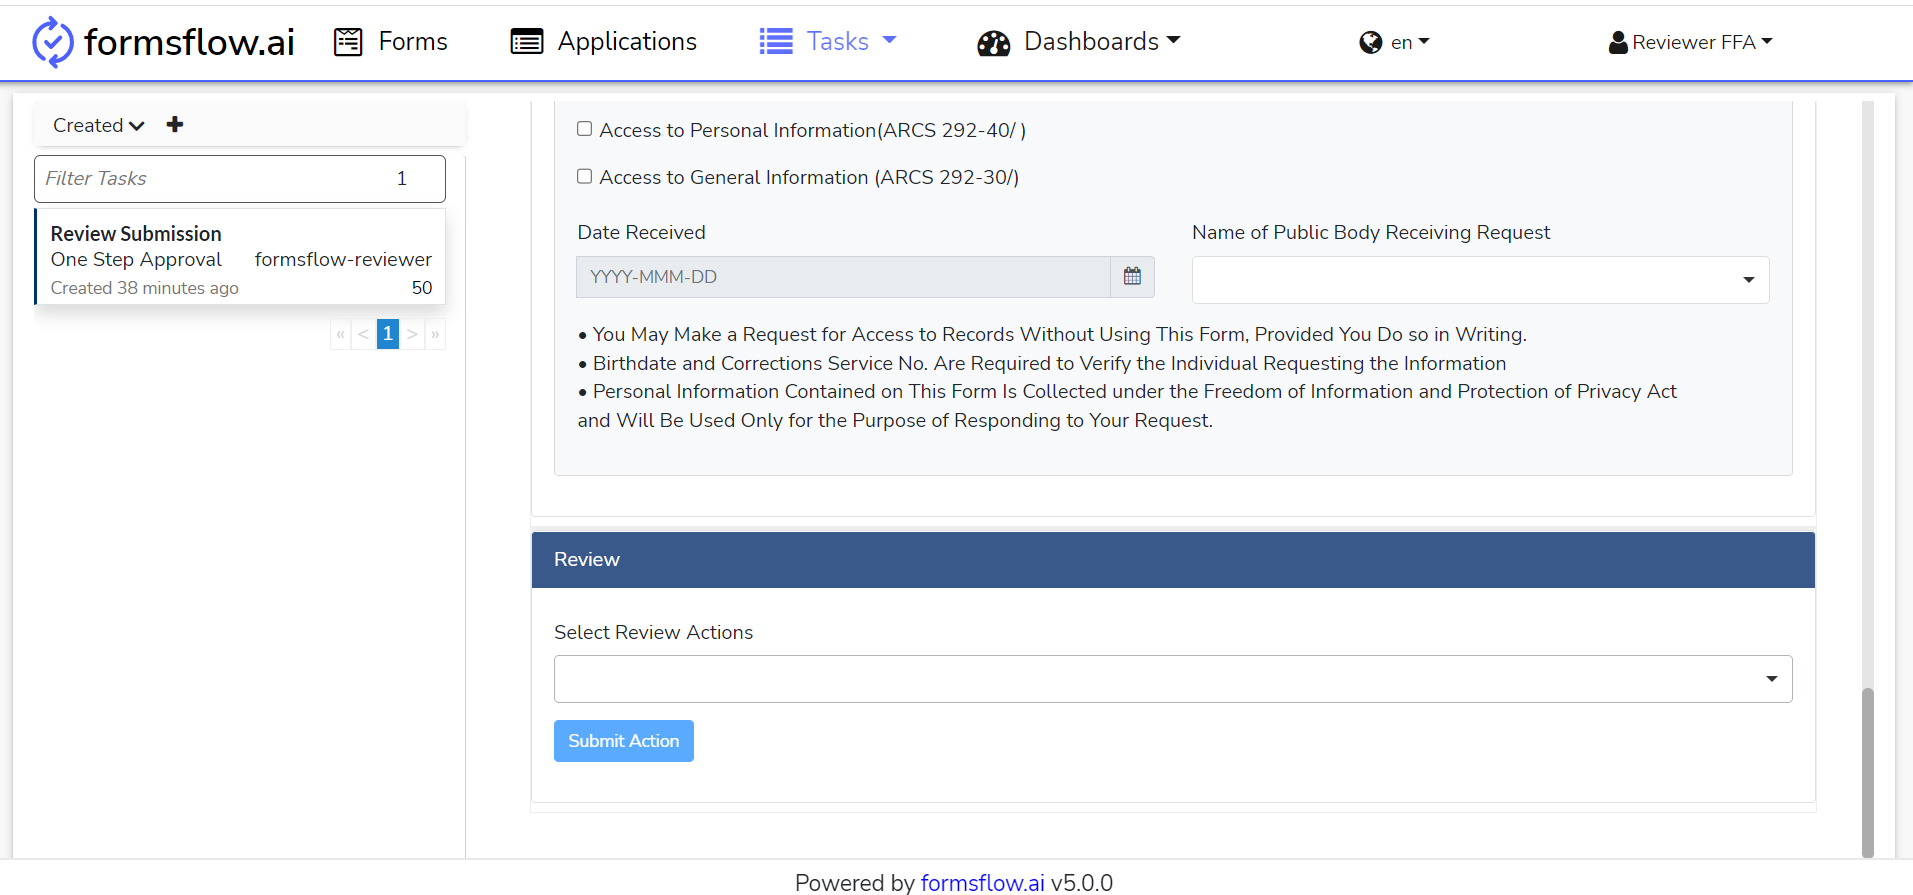This screenshot has width=1913, height=895.
Task: Click the Date Received input field
Action: 843,277
